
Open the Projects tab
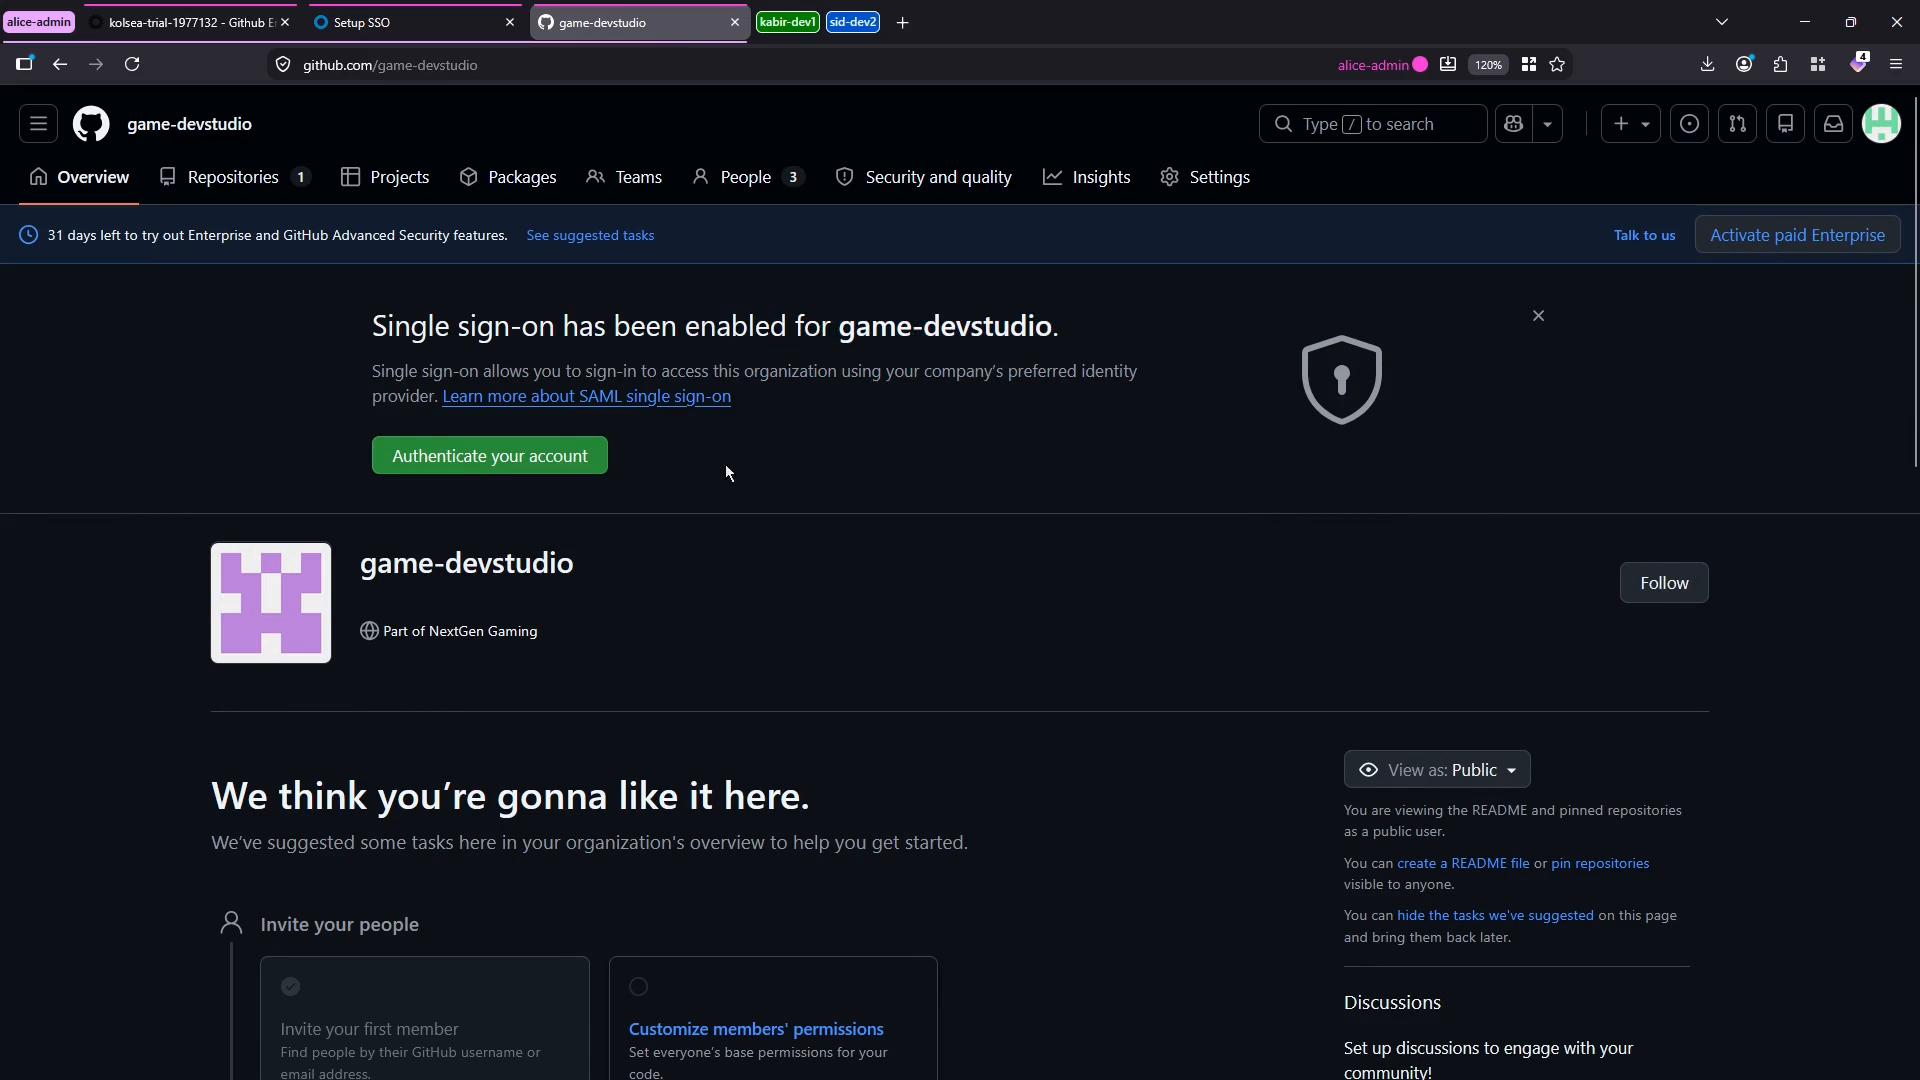385,177
